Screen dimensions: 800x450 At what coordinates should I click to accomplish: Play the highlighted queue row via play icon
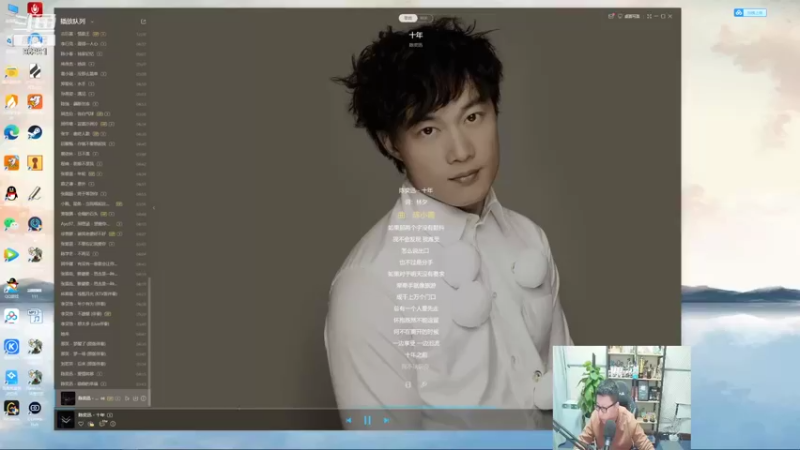[128, 398]
